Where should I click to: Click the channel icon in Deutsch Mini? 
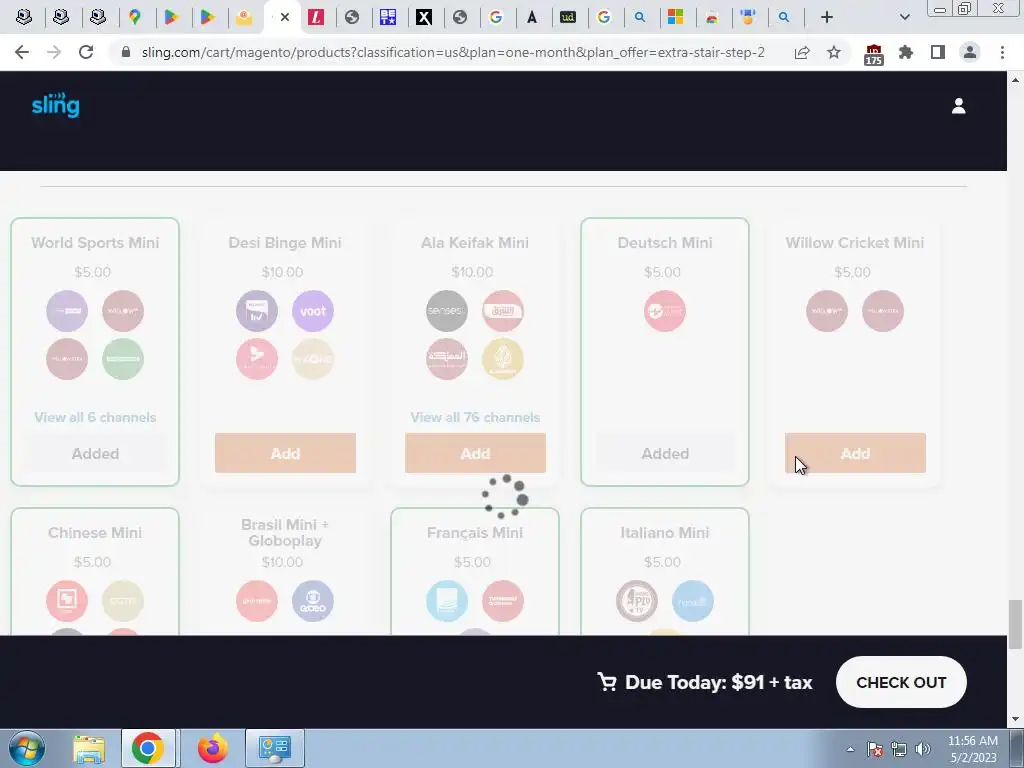point(665,311)
